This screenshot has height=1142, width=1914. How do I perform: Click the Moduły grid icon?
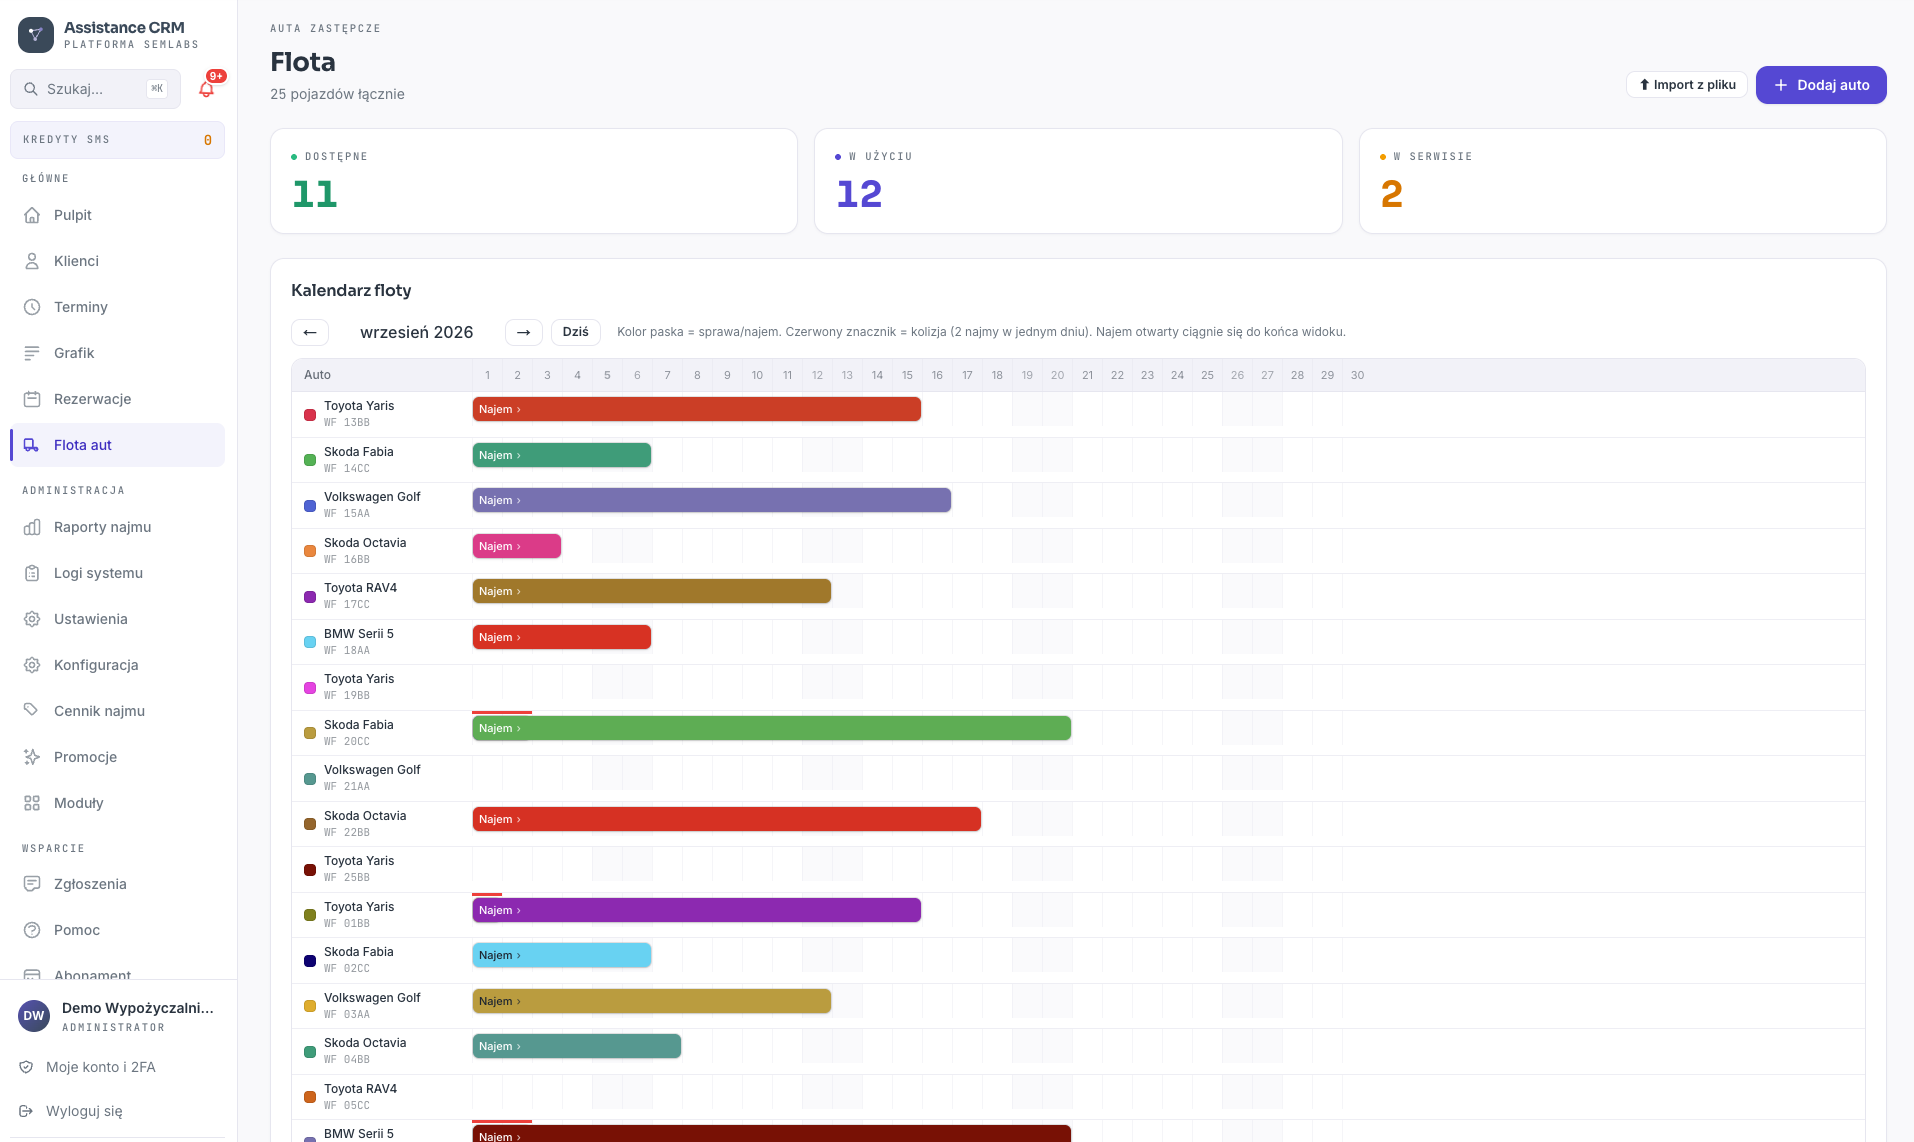[32, 803]
